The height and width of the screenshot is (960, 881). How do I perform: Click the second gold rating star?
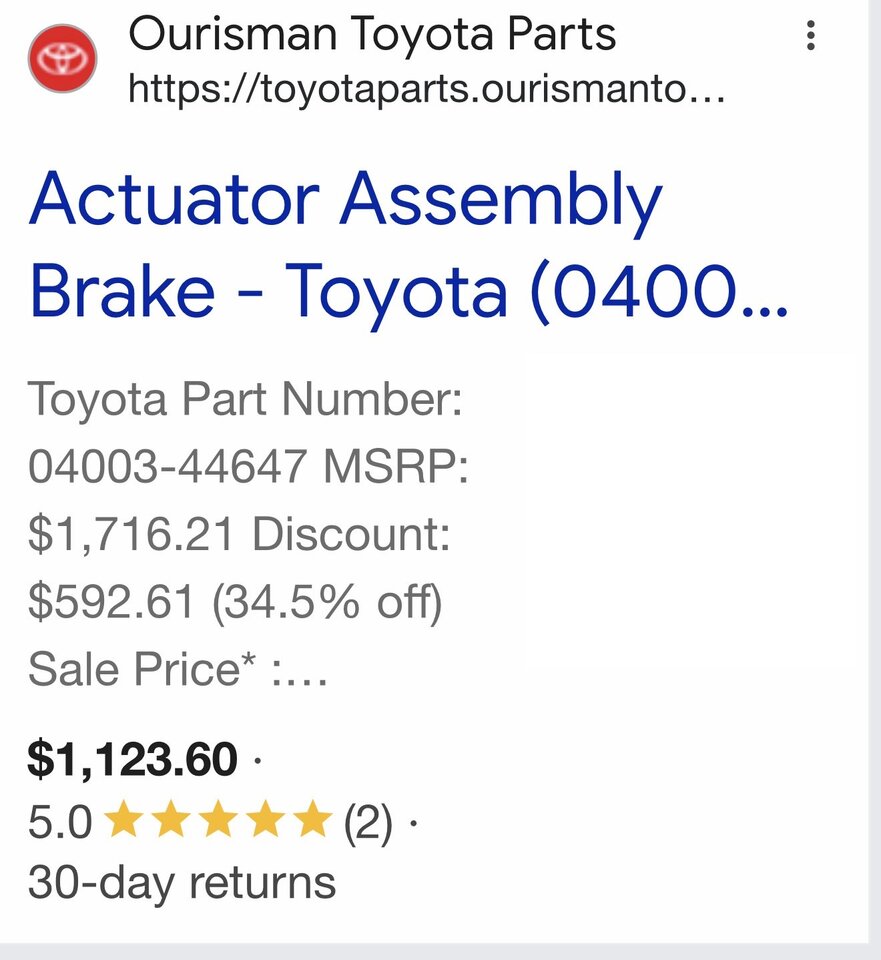171,819
